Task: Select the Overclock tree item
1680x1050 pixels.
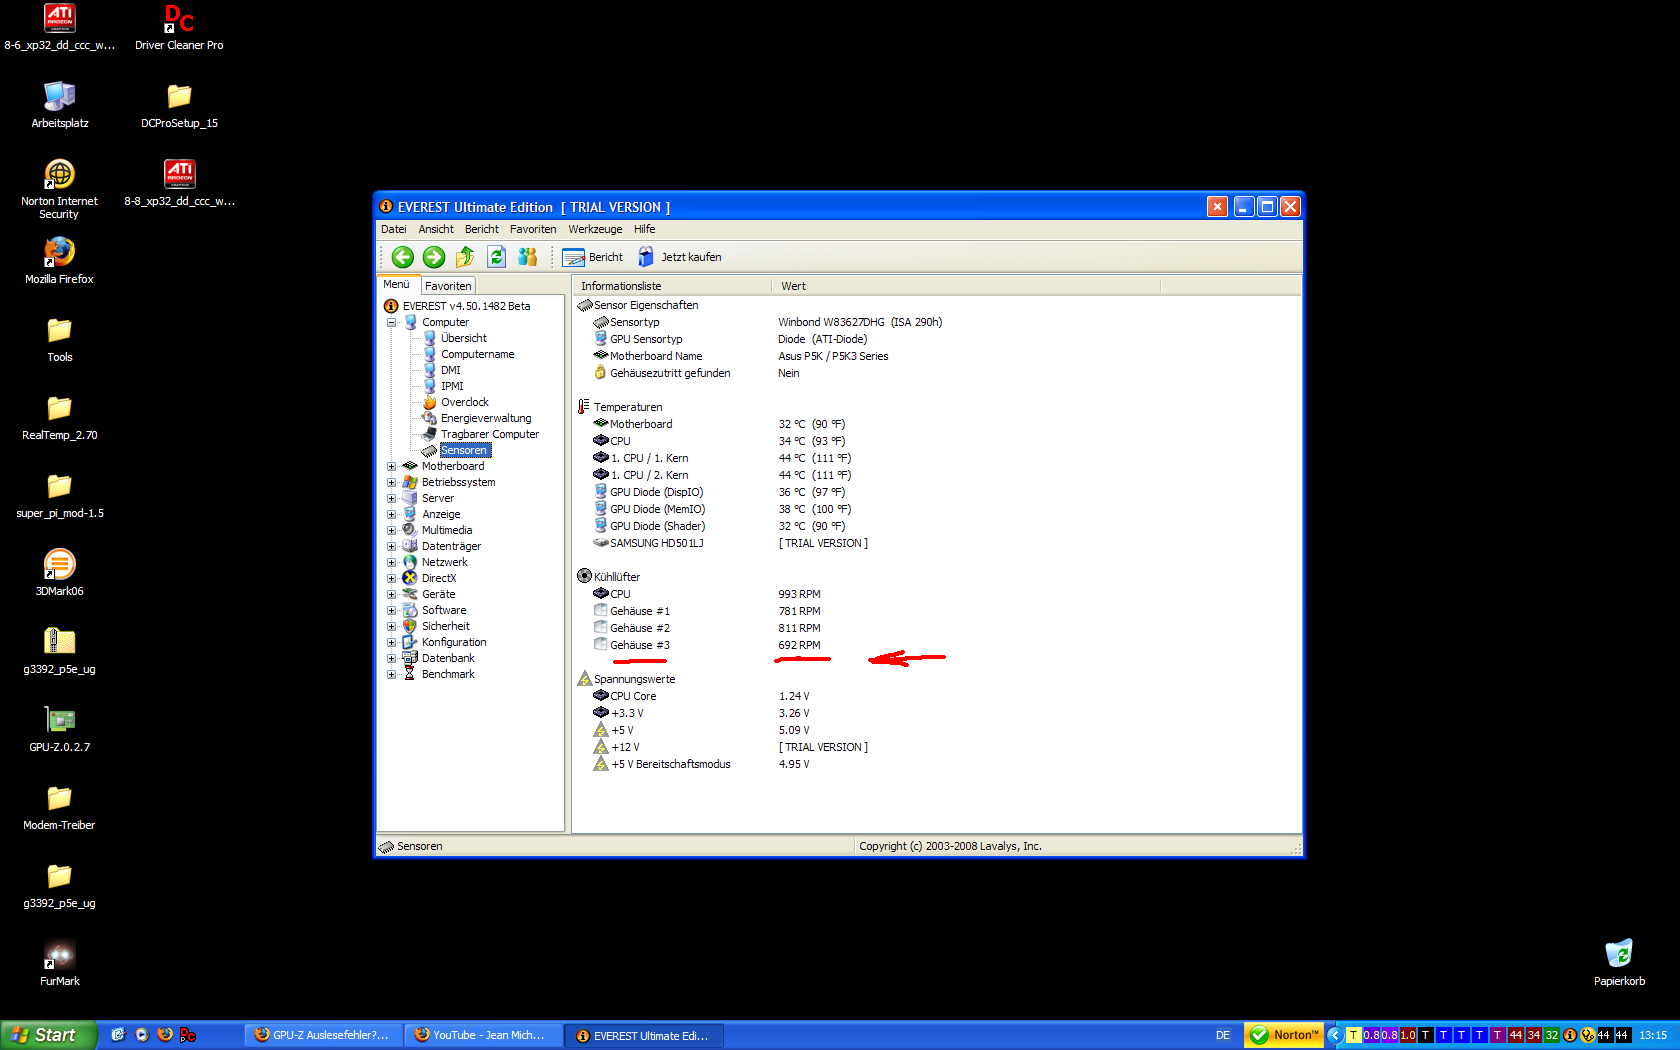Action: click(465, 402)
